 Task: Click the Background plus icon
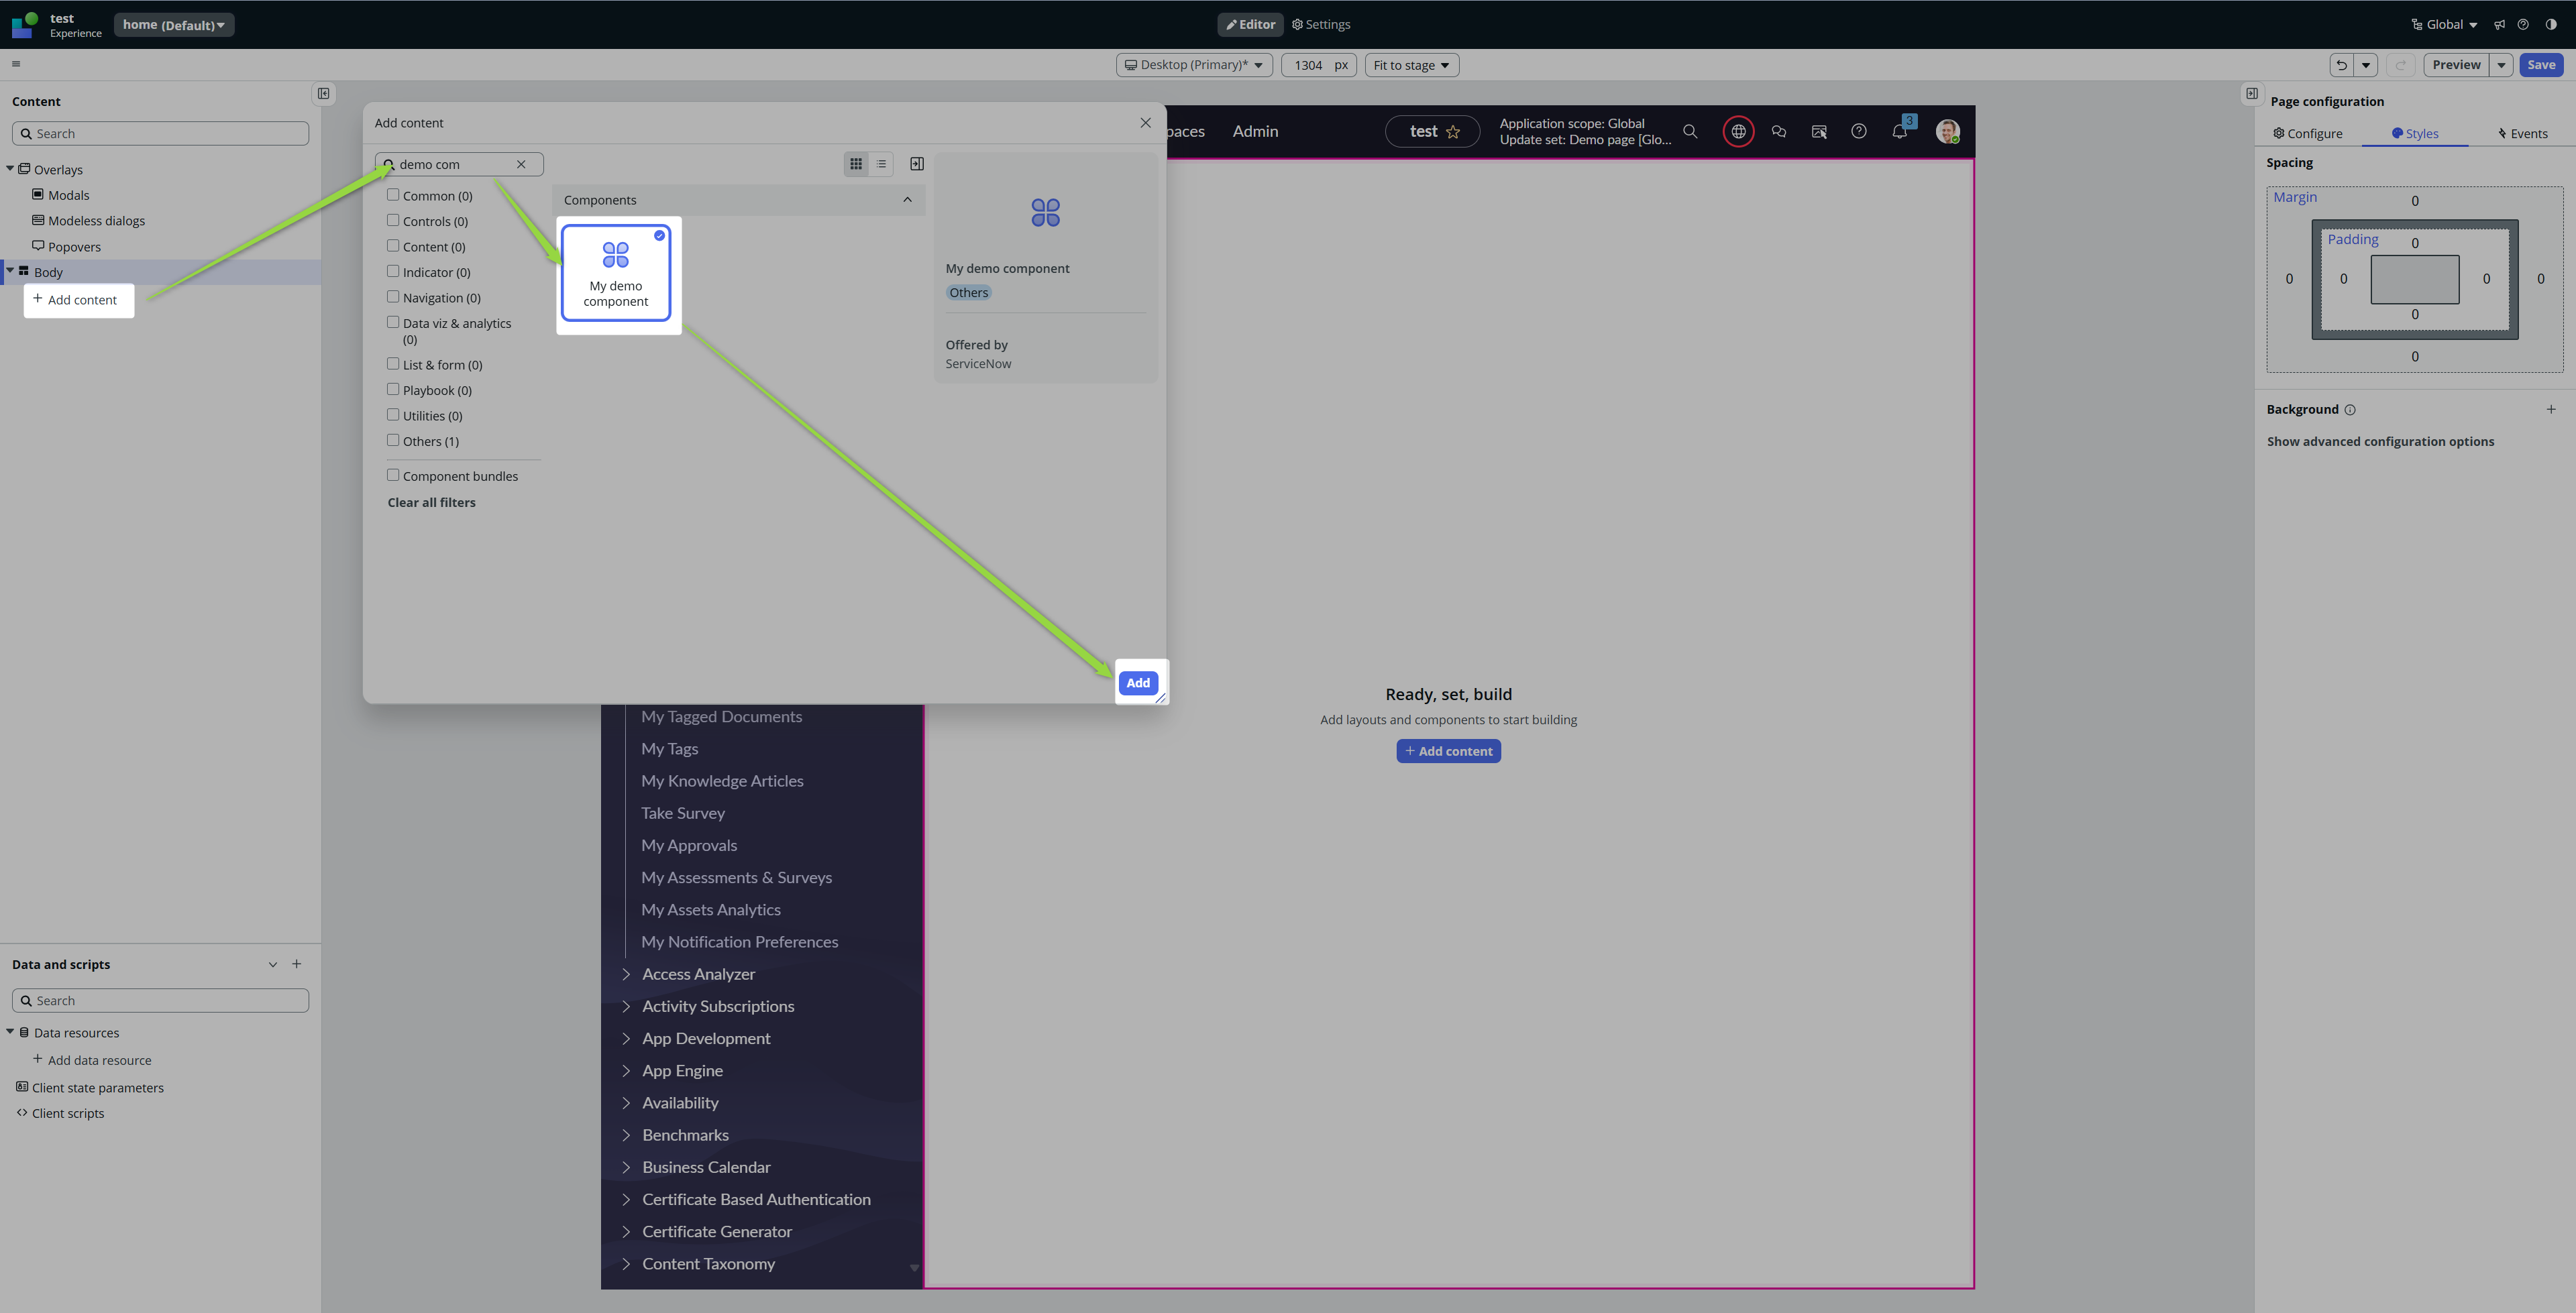coord(2551,409)
